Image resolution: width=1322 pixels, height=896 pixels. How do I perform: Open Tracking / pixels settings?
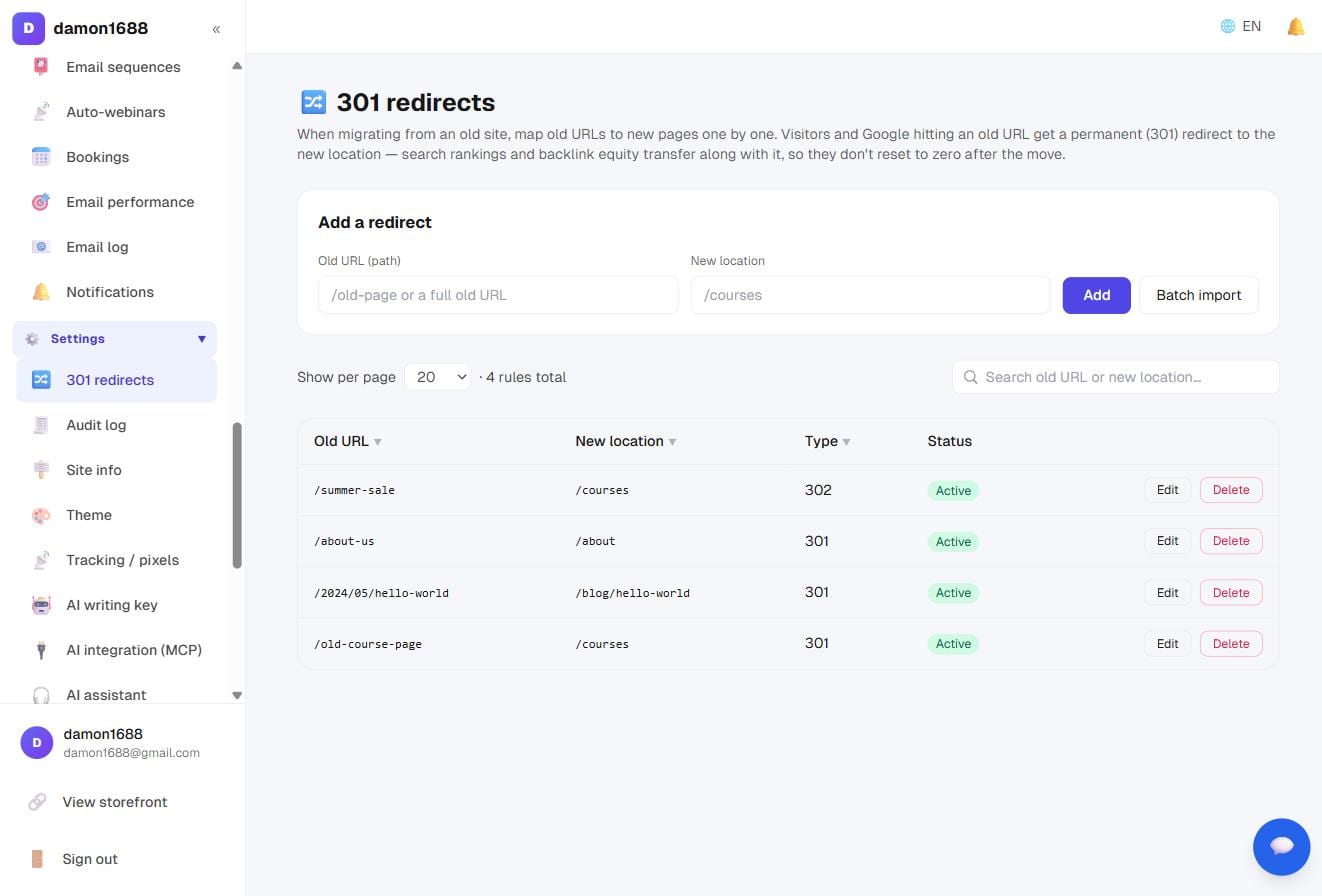coord(116,560)
